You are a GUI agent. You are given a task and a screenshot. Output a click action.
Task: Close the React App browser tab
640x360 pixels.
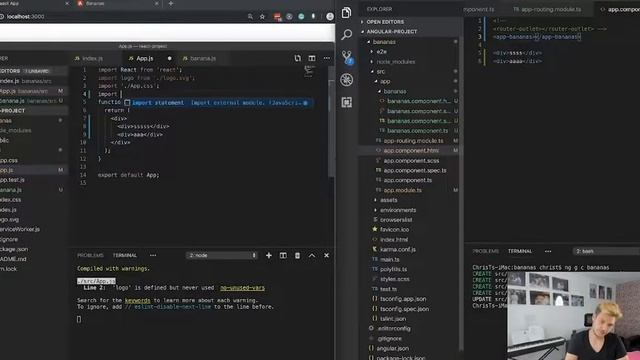tap(67, 4)
